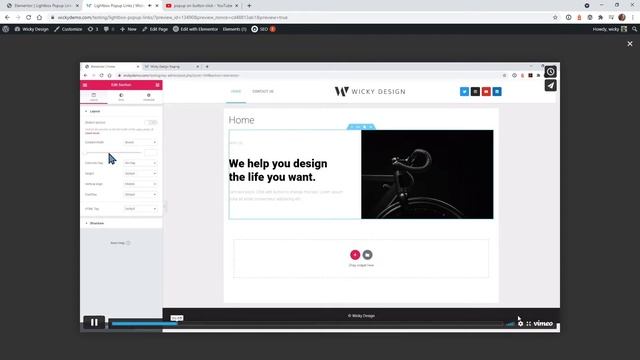Open comments from the admin bar
Screen dimensions: 640x360
(109, 29)
